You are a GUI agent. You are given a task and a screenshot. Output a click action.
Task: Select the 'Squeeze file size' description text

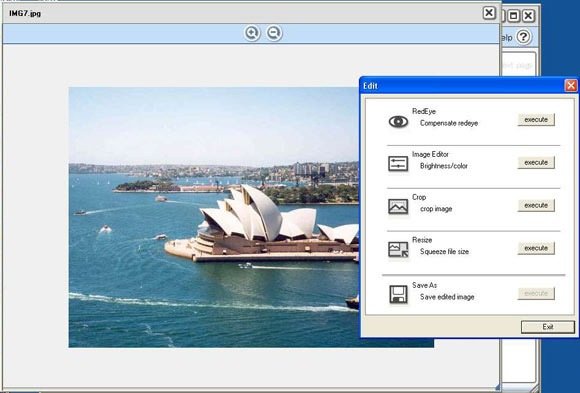(444, 252)
